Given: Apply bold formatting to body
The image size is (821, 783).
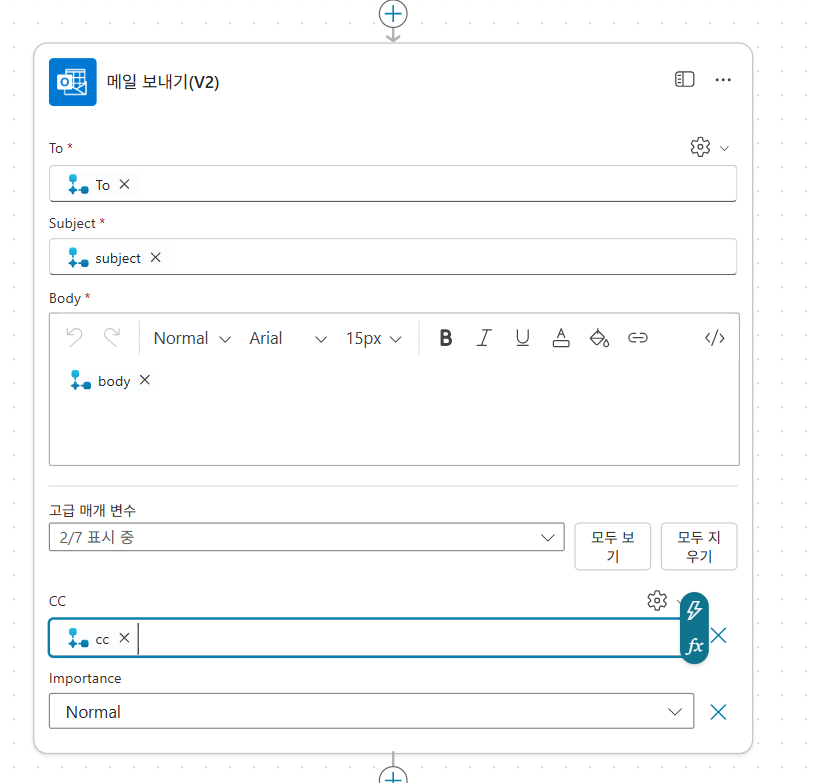Looking at the screenshot, I should (446, 338).
